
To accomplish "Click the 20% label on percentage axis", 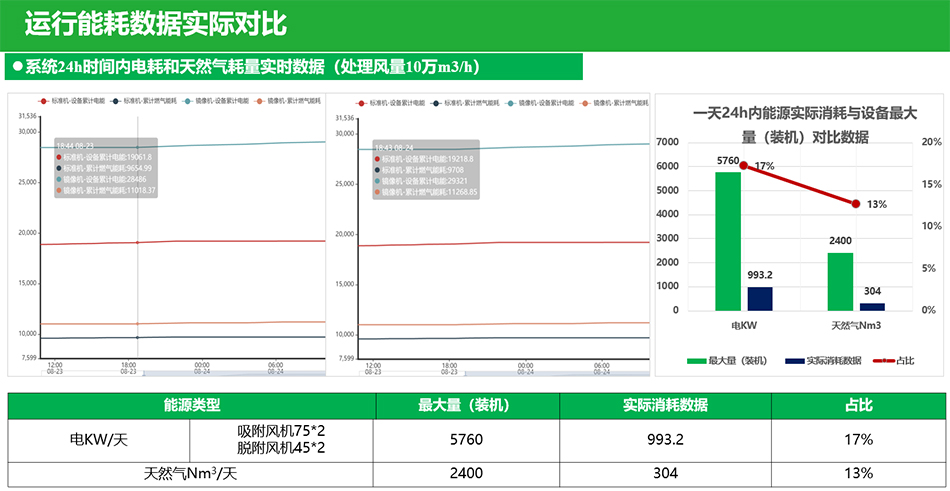I will coord(931,142).
